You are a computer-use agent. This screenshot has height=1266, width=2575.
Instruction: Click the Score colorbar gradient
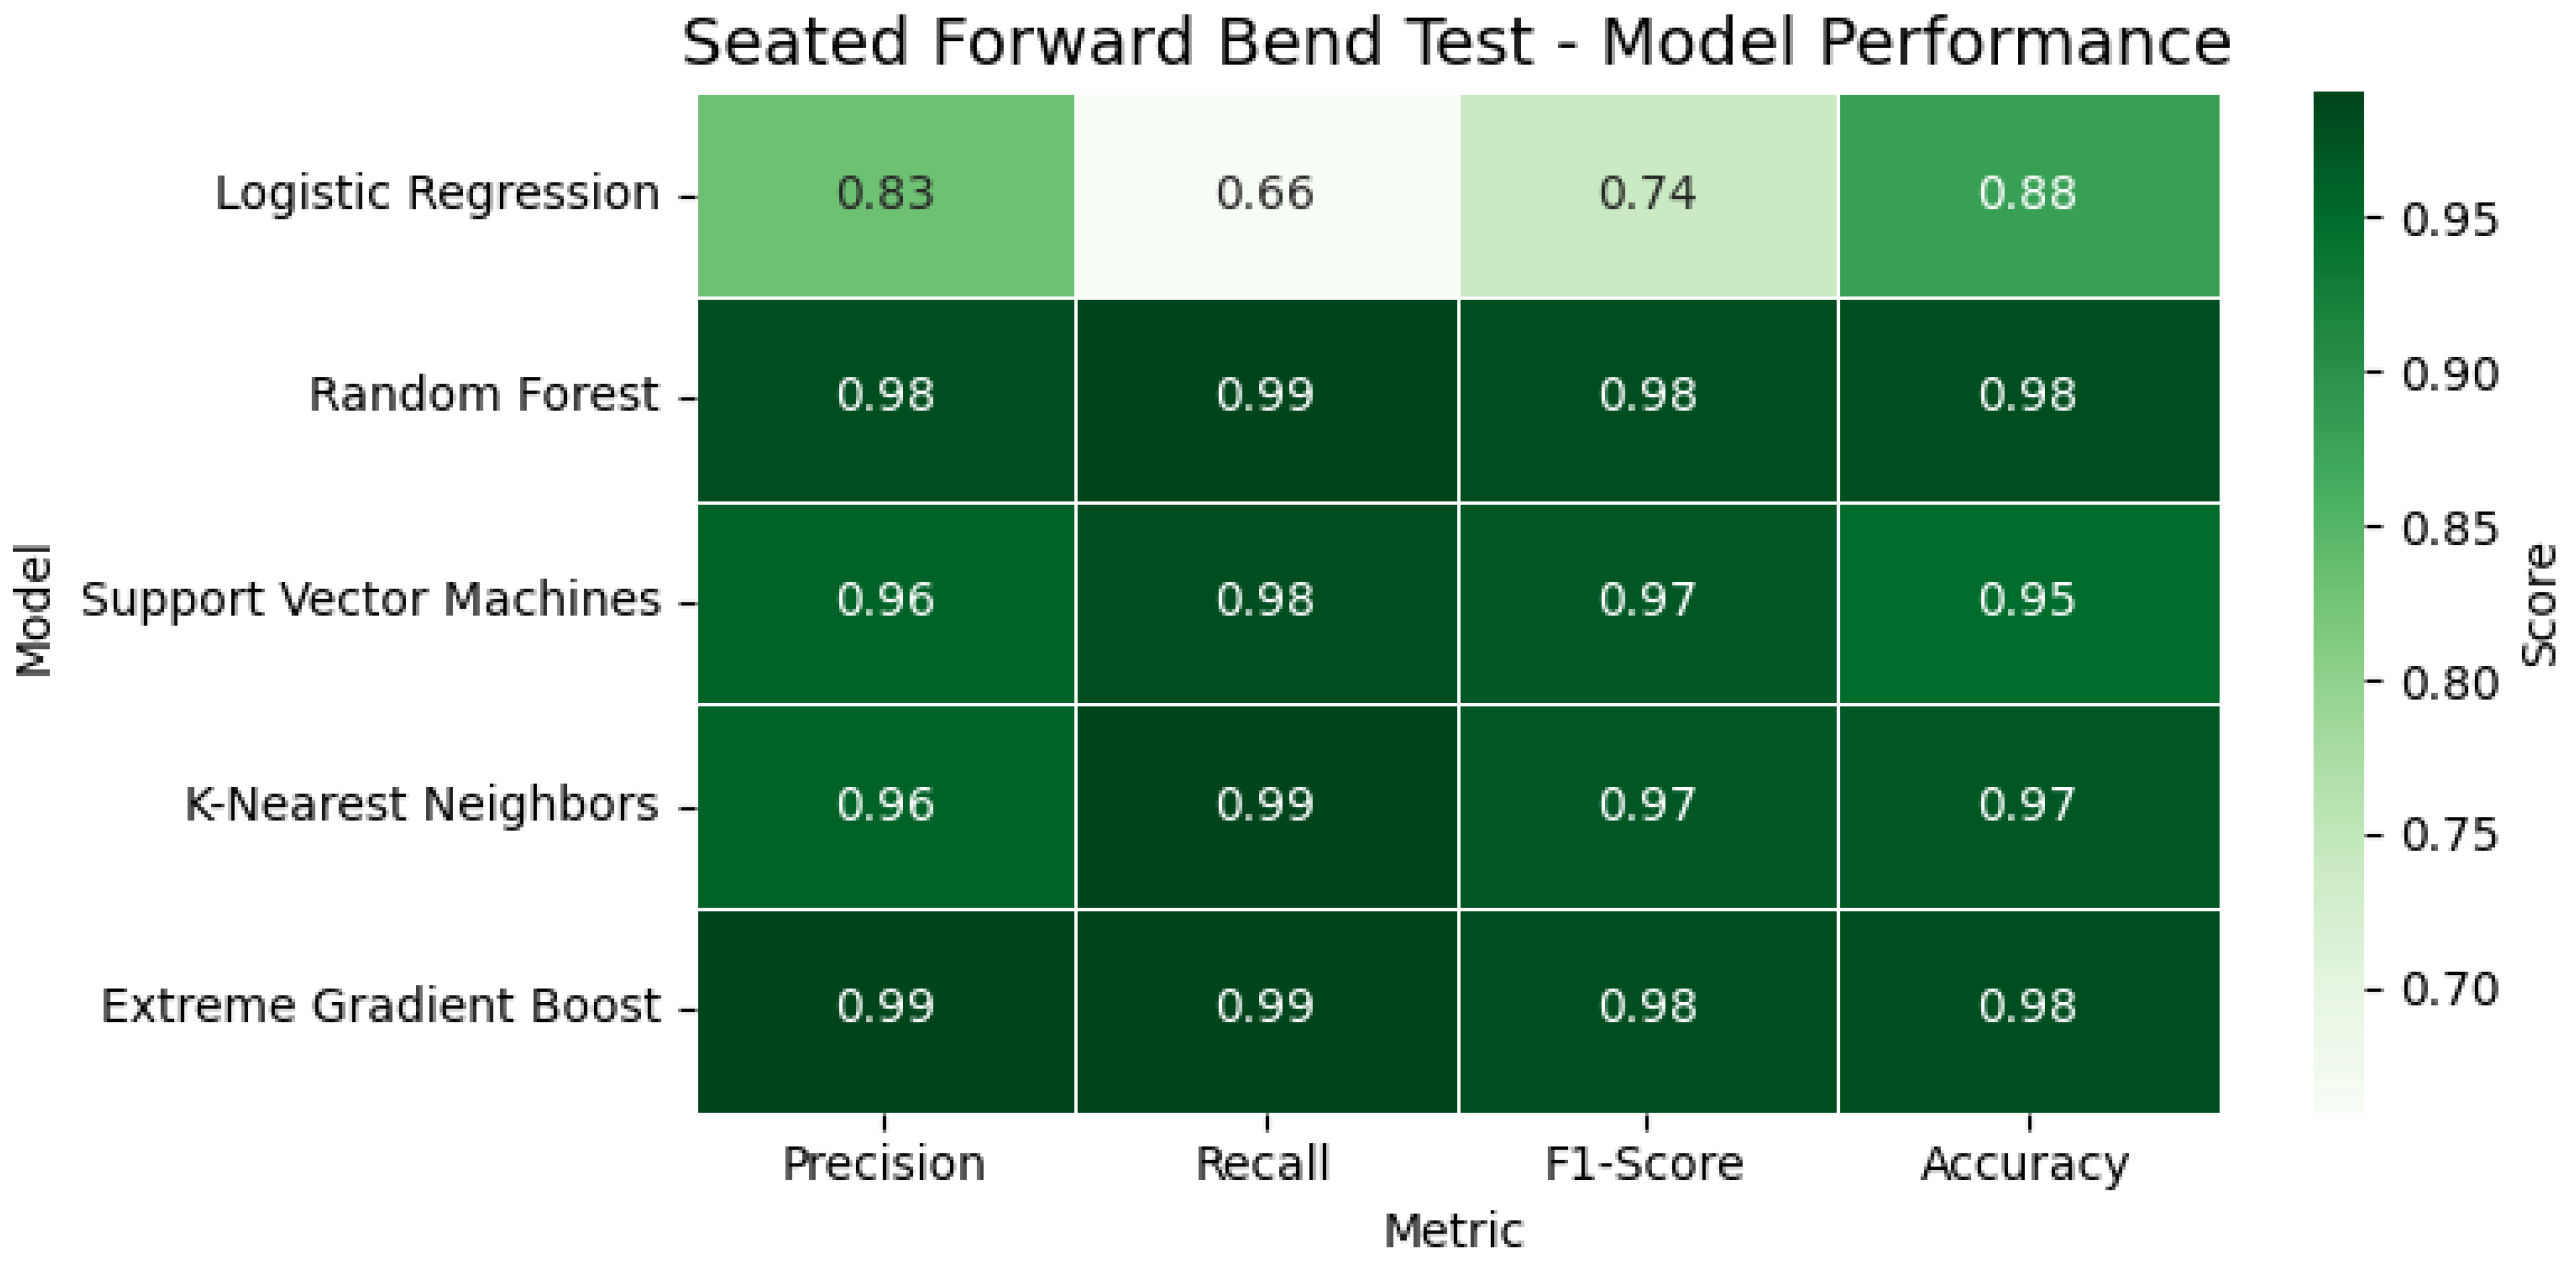click(2338, 600)
